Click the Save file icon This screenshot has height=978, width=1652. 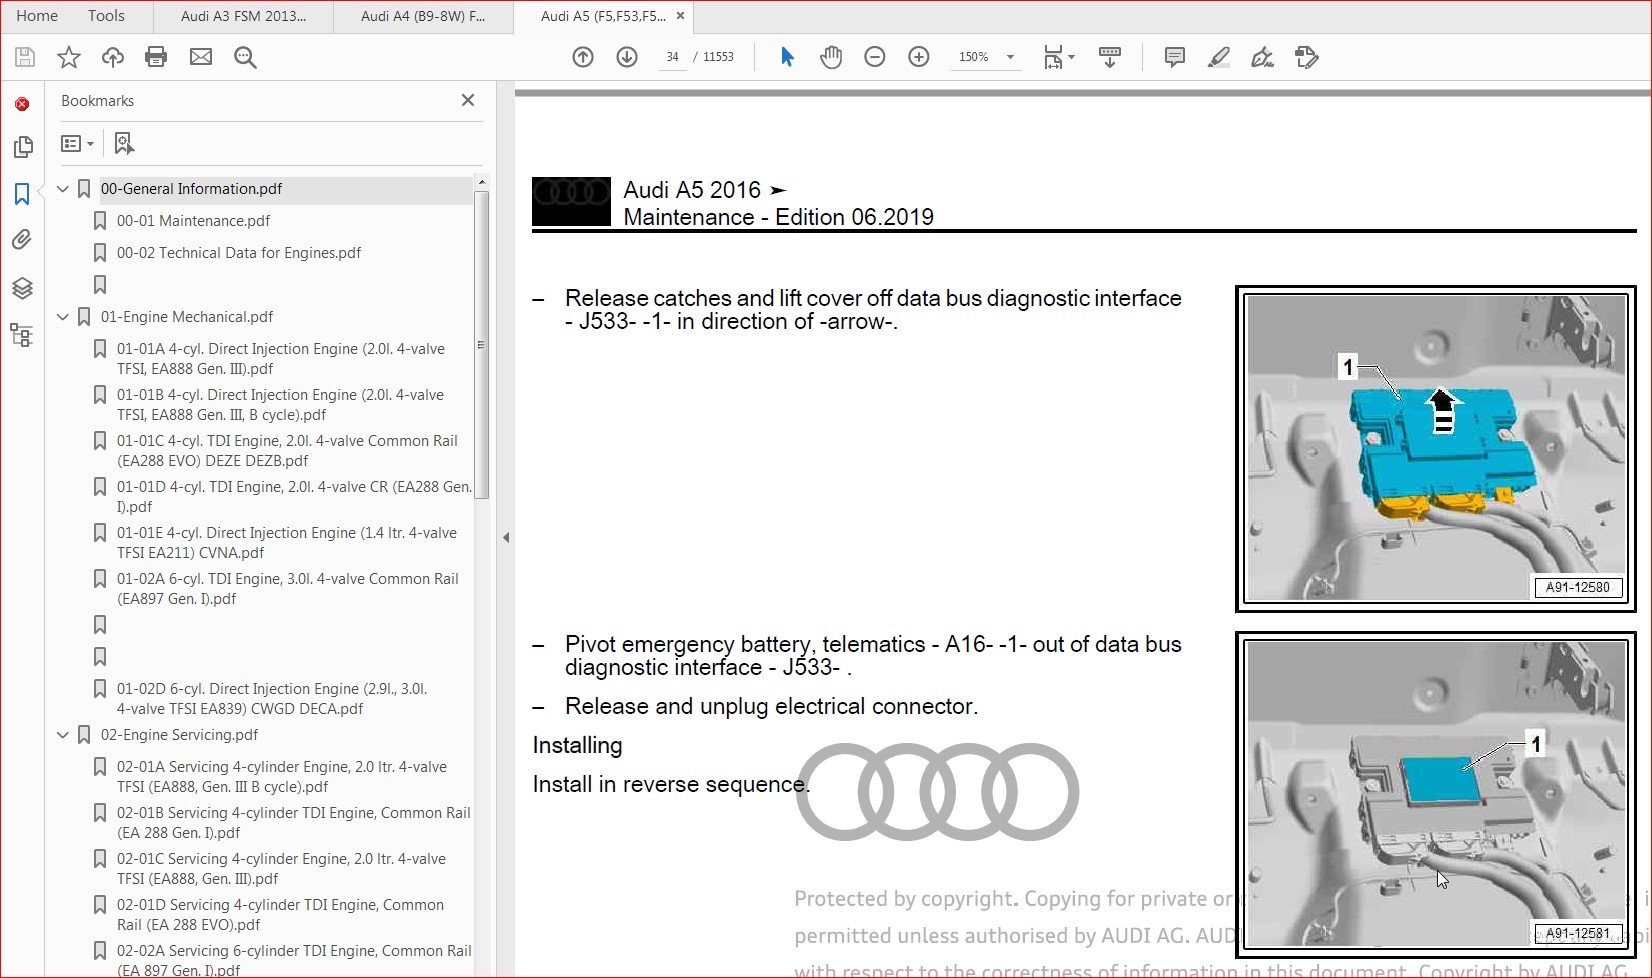25,57
